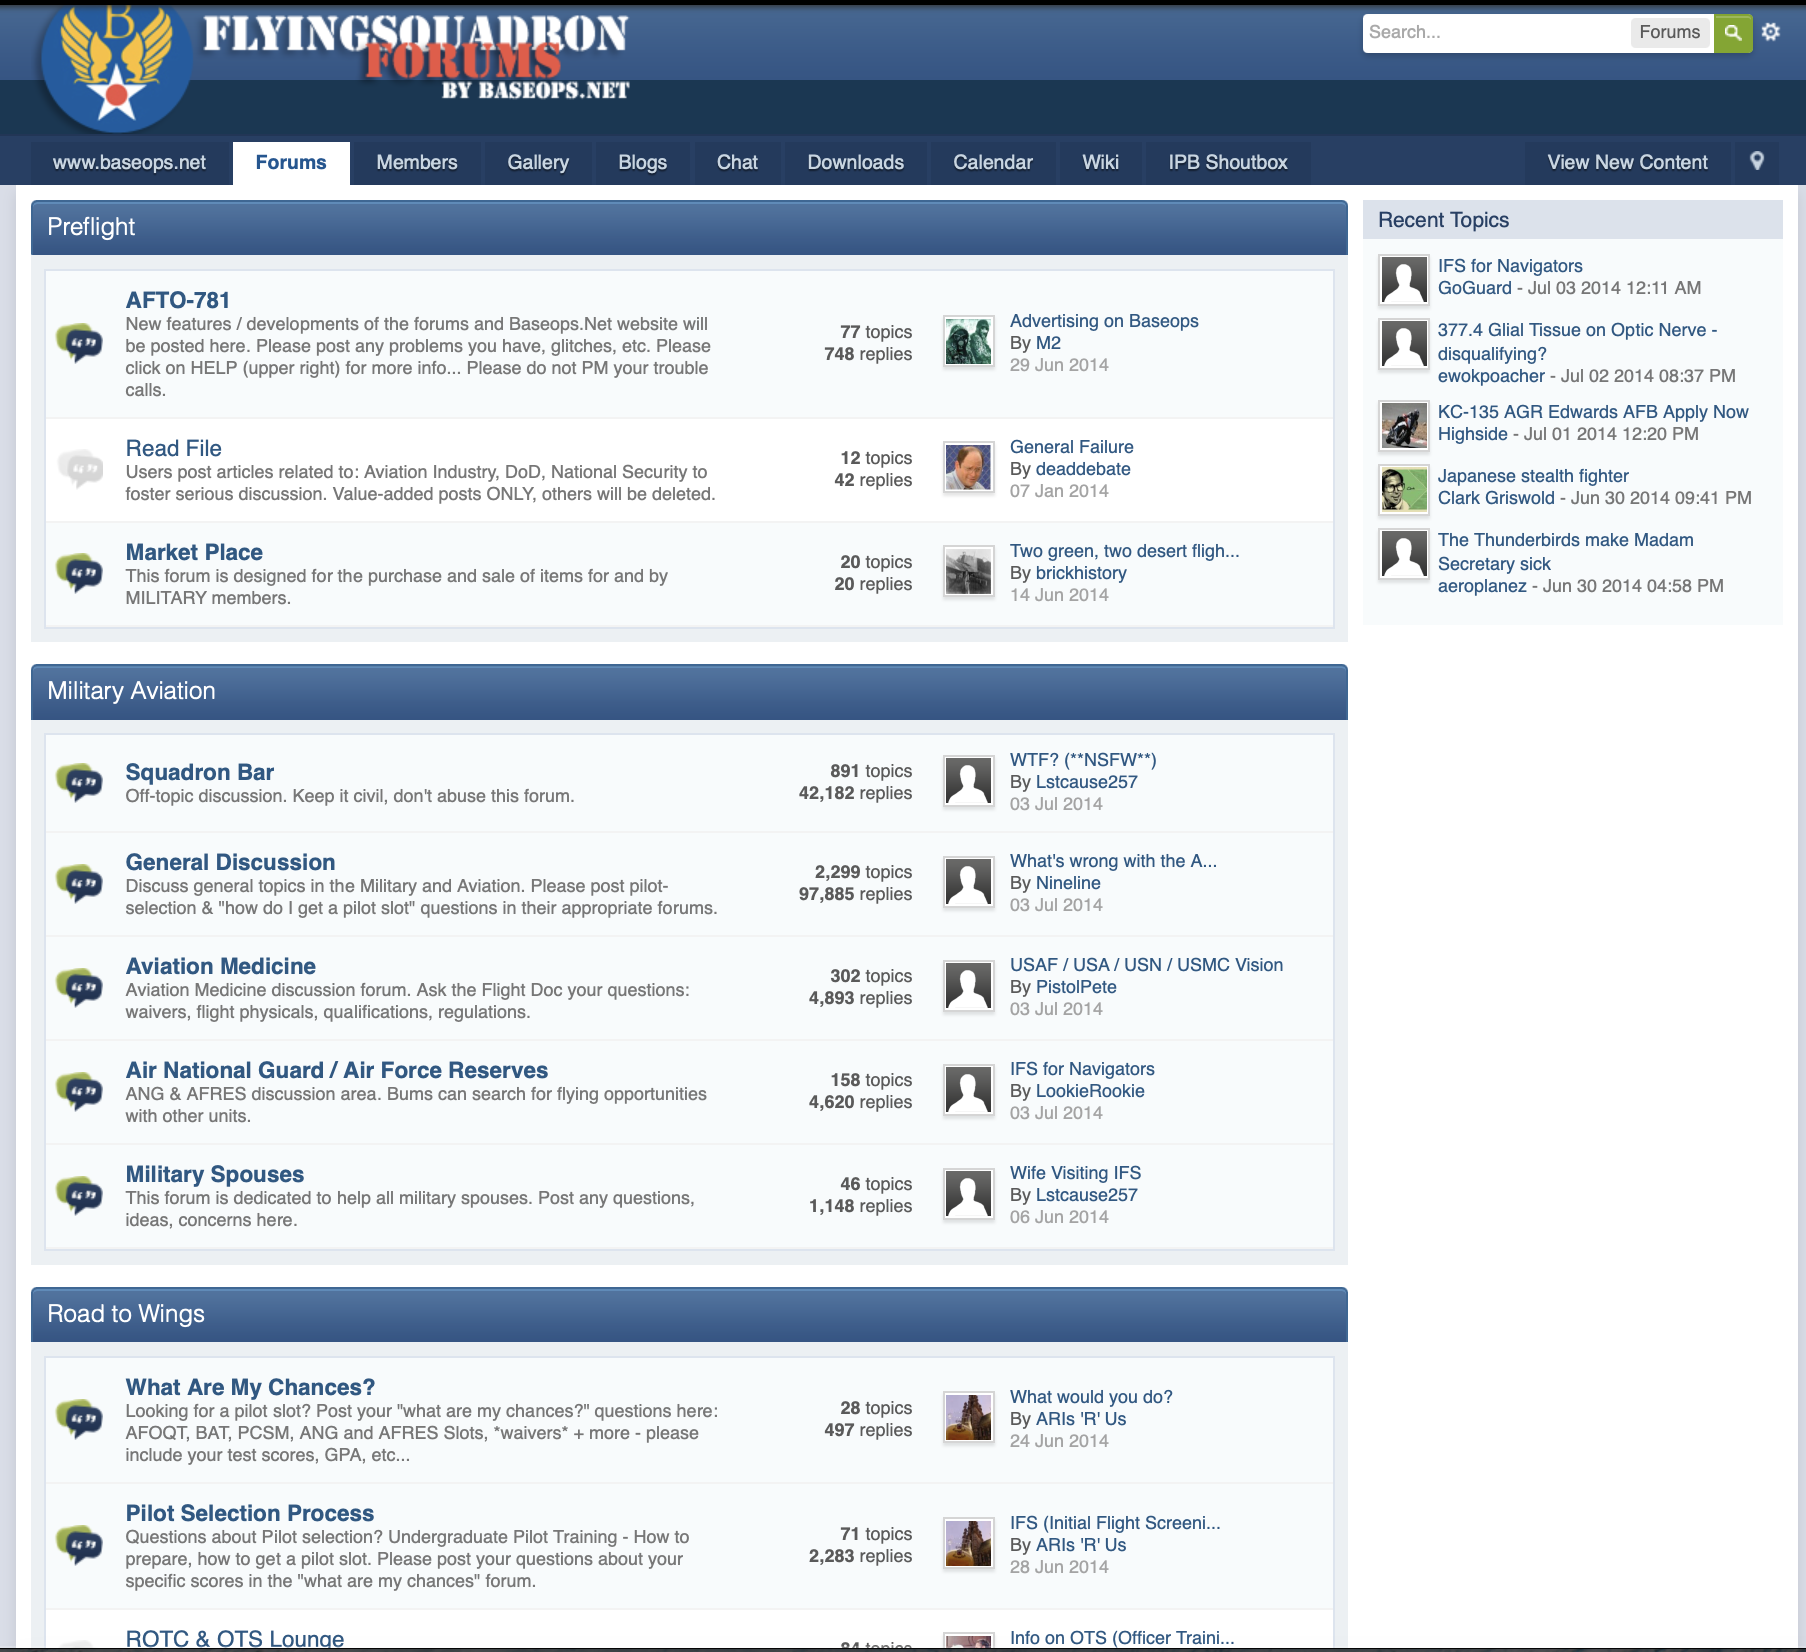1806x1652 pixels.
Task: Open the Forums search scope dropdown
Action: (x=1669, y=32)
